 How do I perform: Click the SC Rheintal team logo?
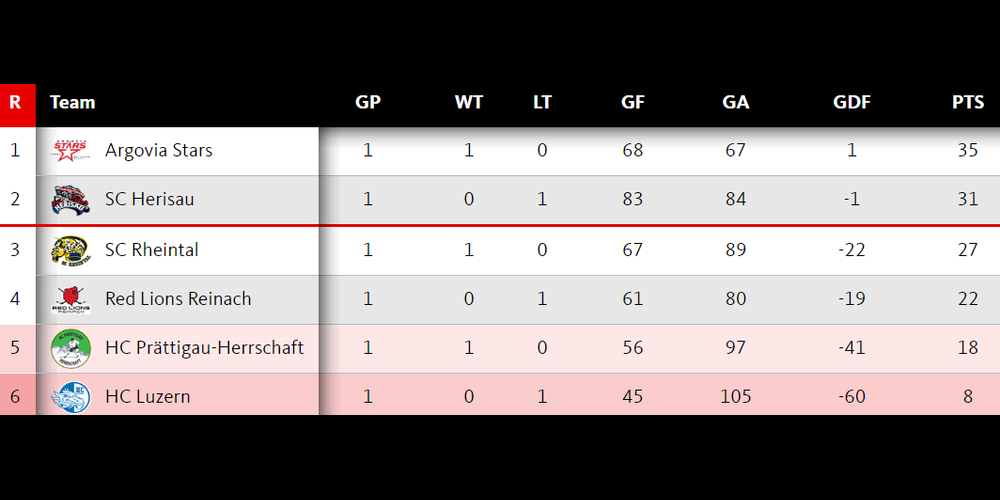coord(71,250)
